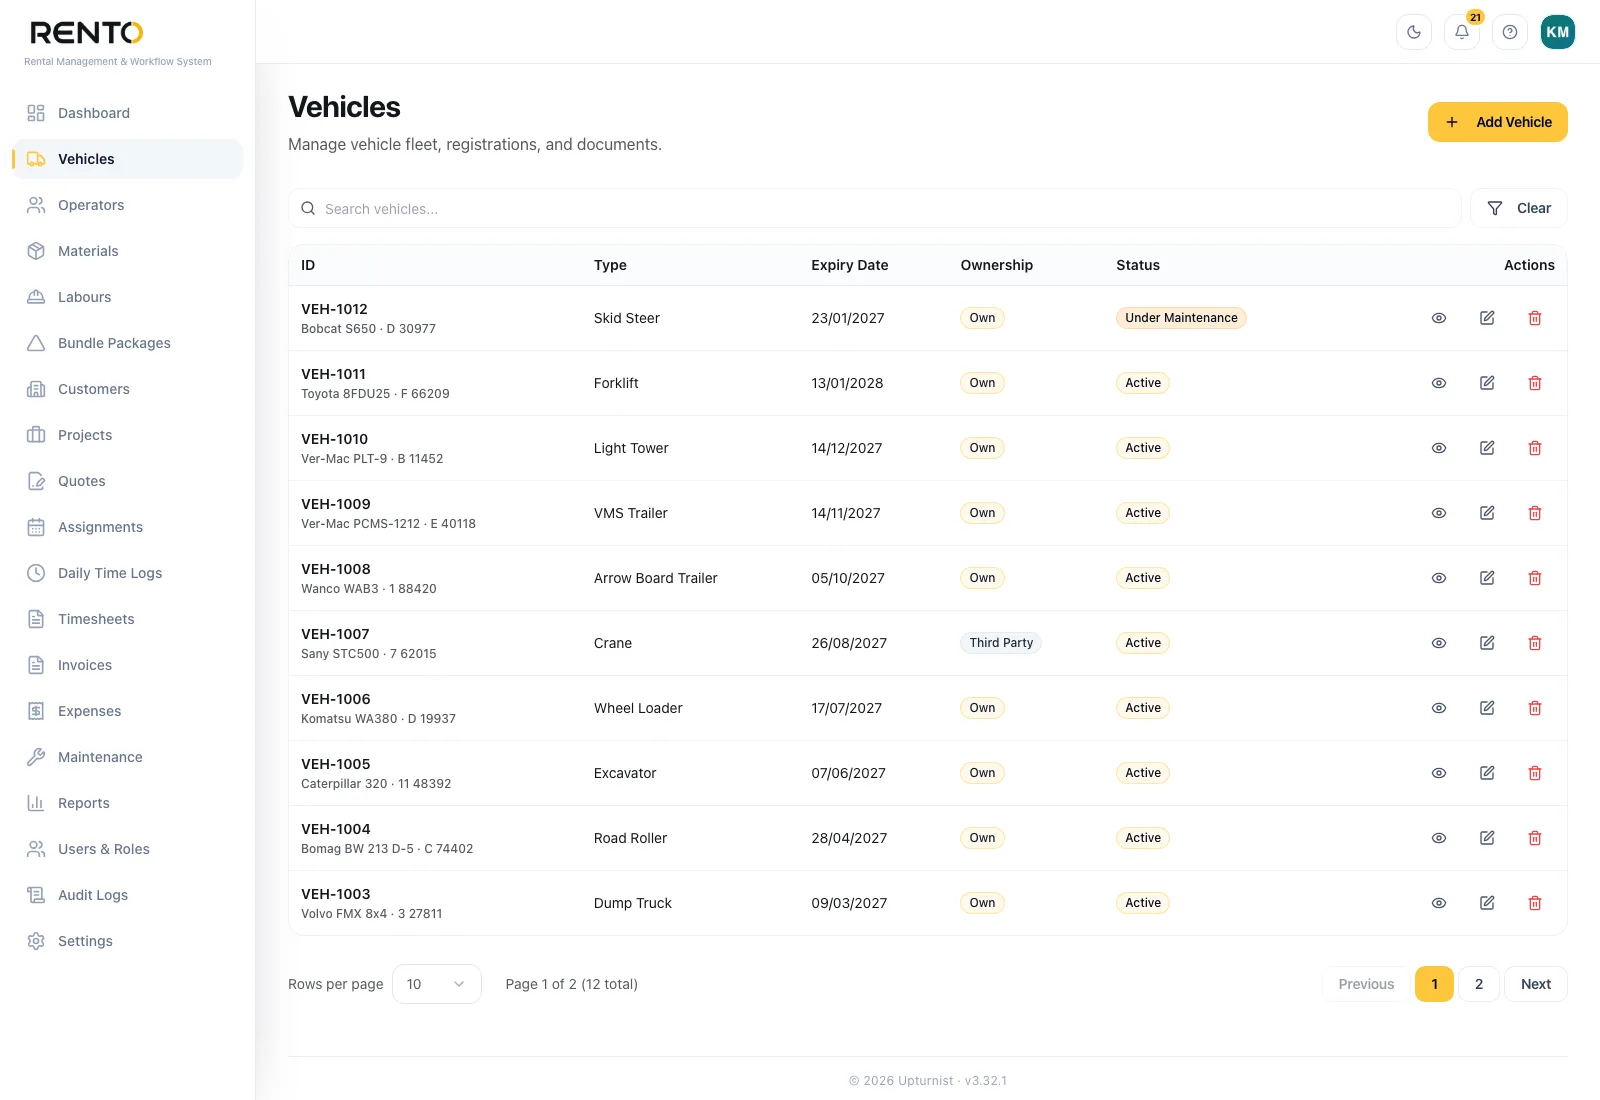
Task: Go to the Next page
Action: 1536,984
